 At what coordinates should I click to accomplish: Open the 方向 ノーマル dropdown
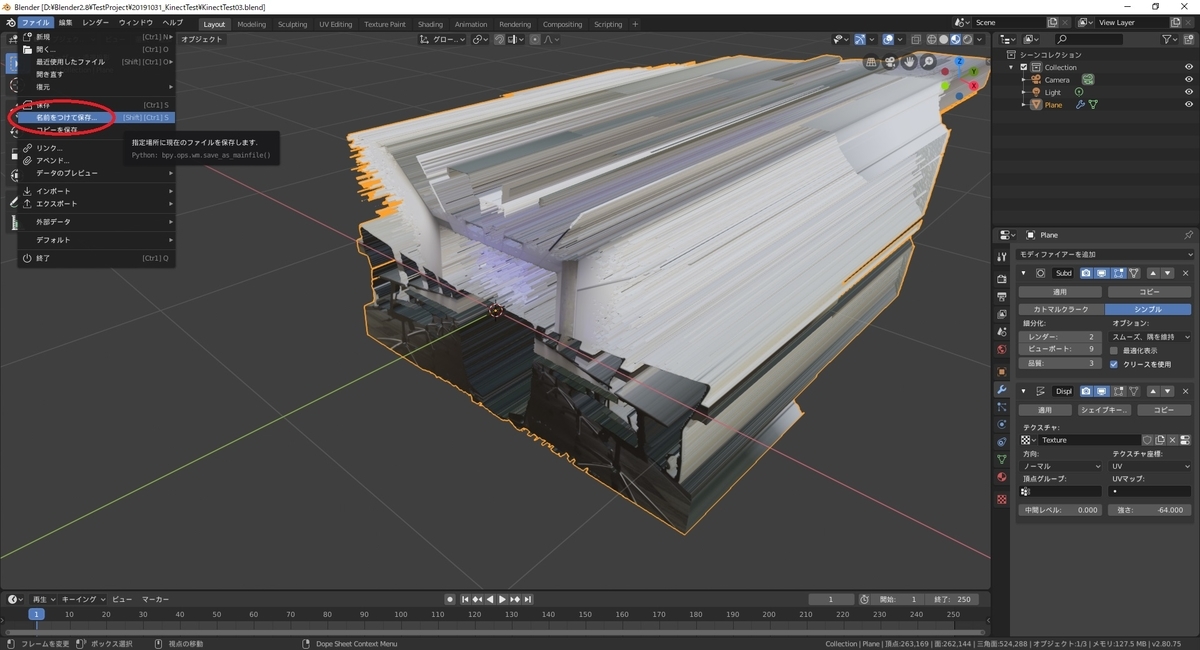coord(1062,466)
